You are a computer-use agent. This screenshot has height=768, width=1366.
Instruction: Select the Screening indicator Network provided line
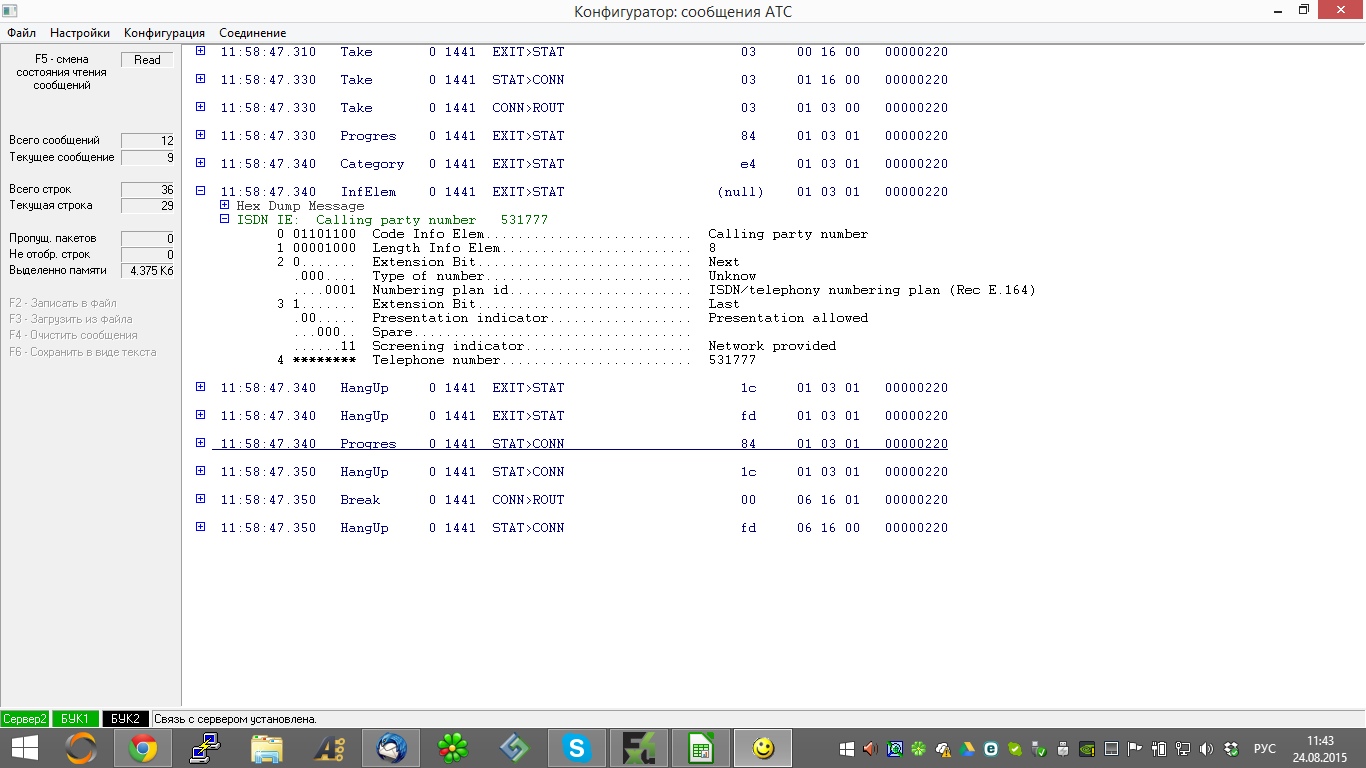pyautogui.click(x=565, y=346)
